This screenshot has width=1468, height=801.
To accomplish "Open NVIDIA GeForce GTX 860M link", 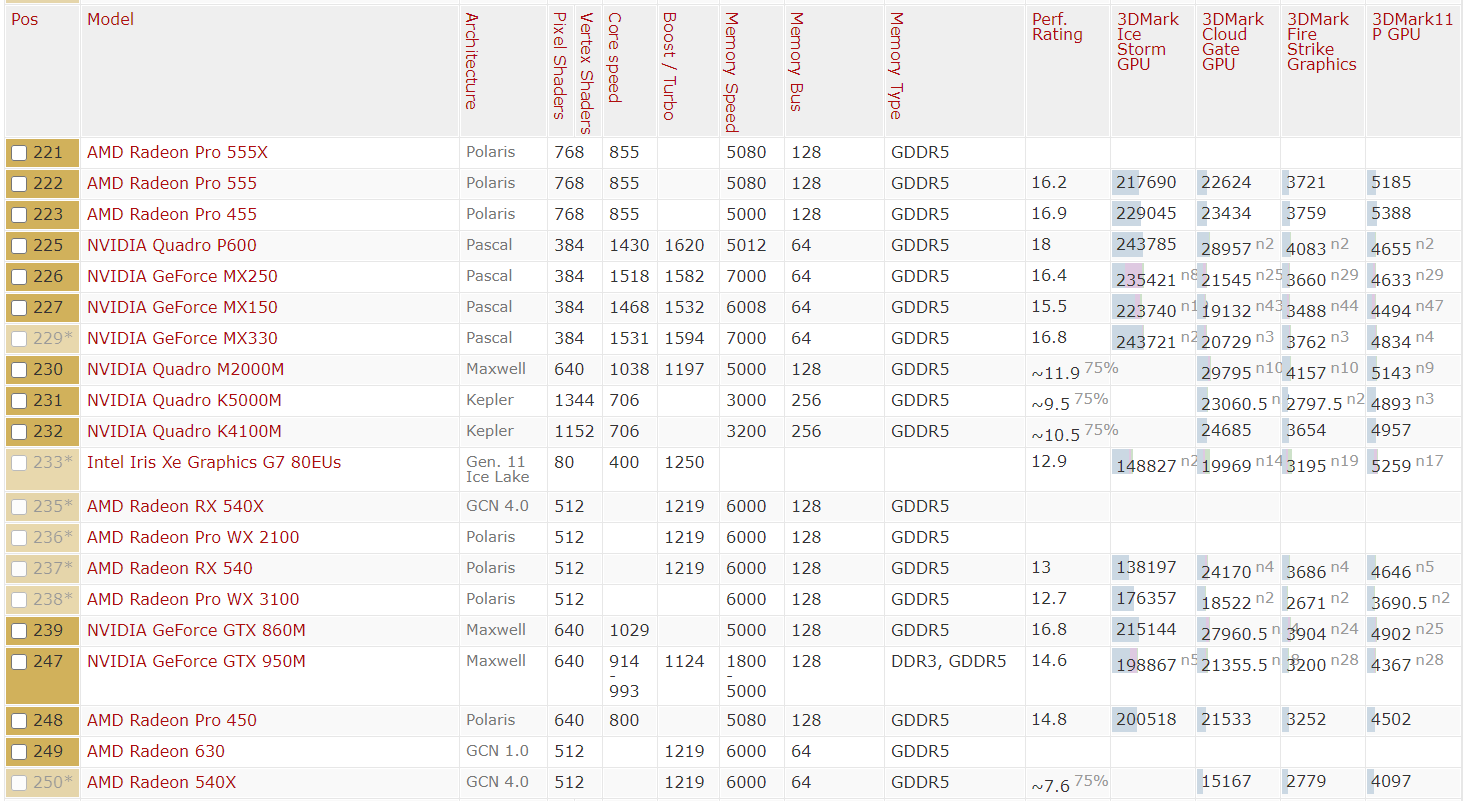I will tap(196, 631).
